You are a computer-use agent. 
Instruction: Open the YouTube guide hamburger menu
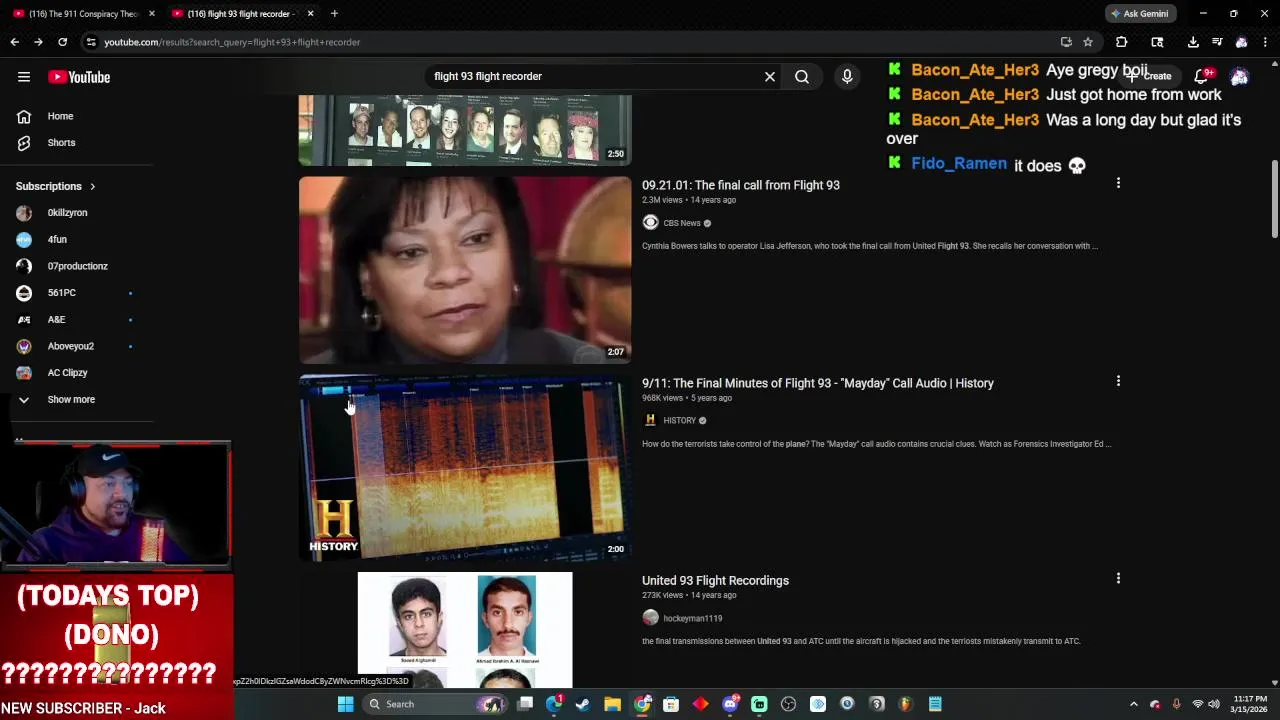point(24,77)
